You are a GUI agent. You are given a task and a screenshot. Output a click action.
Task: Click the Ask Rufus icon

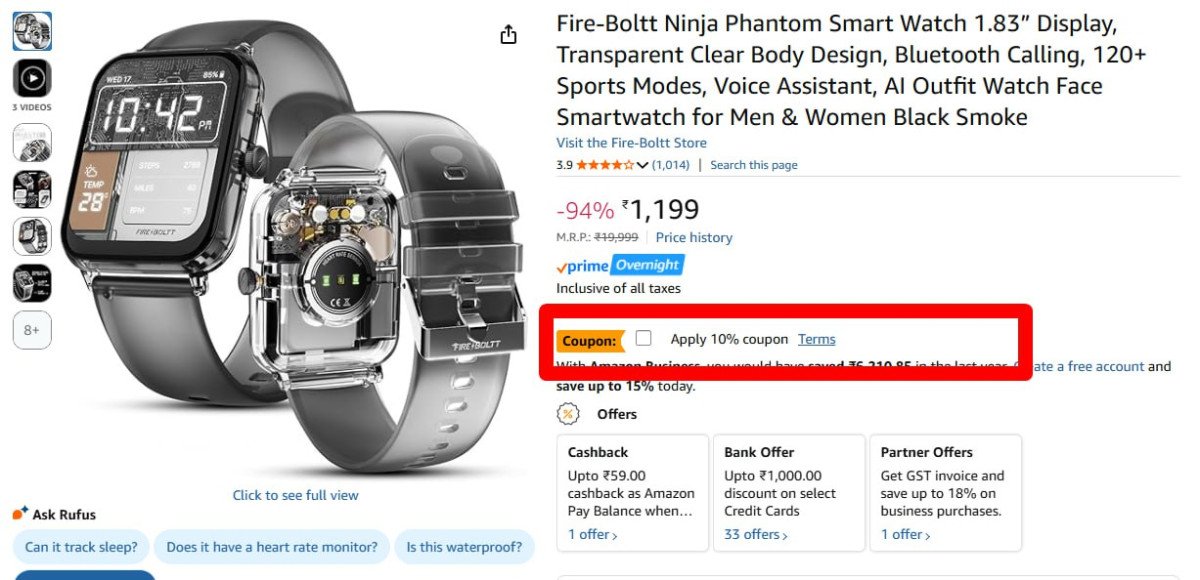point(20,514)
